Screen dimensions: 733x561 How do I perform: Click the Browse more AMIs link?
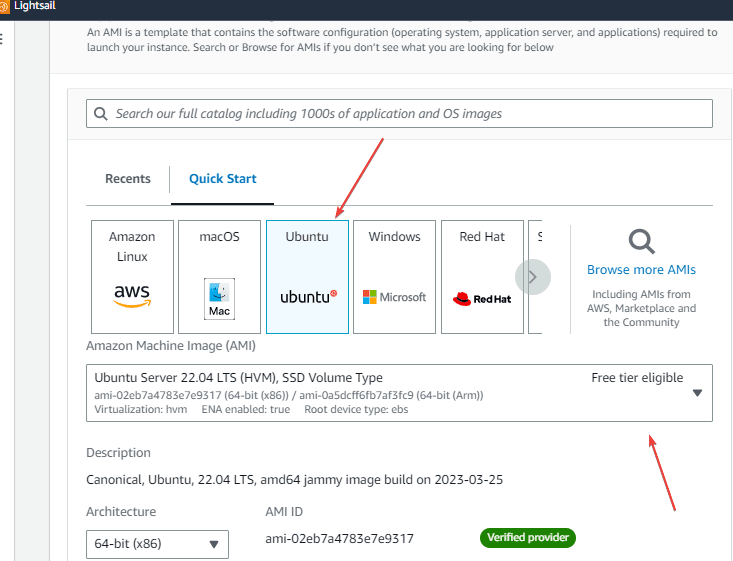click(641, 270)
